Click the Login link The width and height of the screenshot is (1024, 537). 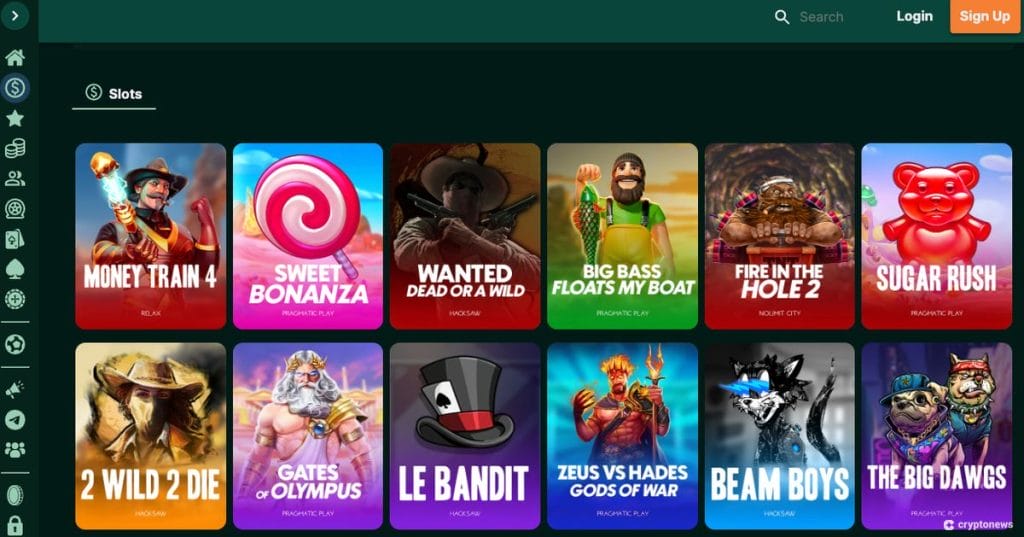tap(914, 16)
